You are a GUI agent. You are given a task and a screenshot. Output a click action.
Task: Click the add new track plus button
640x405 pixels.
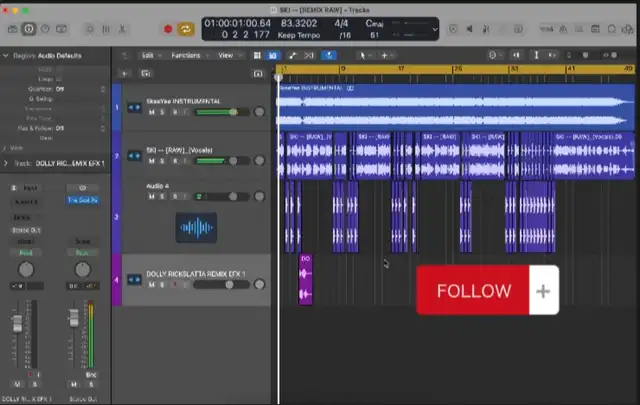124,73
